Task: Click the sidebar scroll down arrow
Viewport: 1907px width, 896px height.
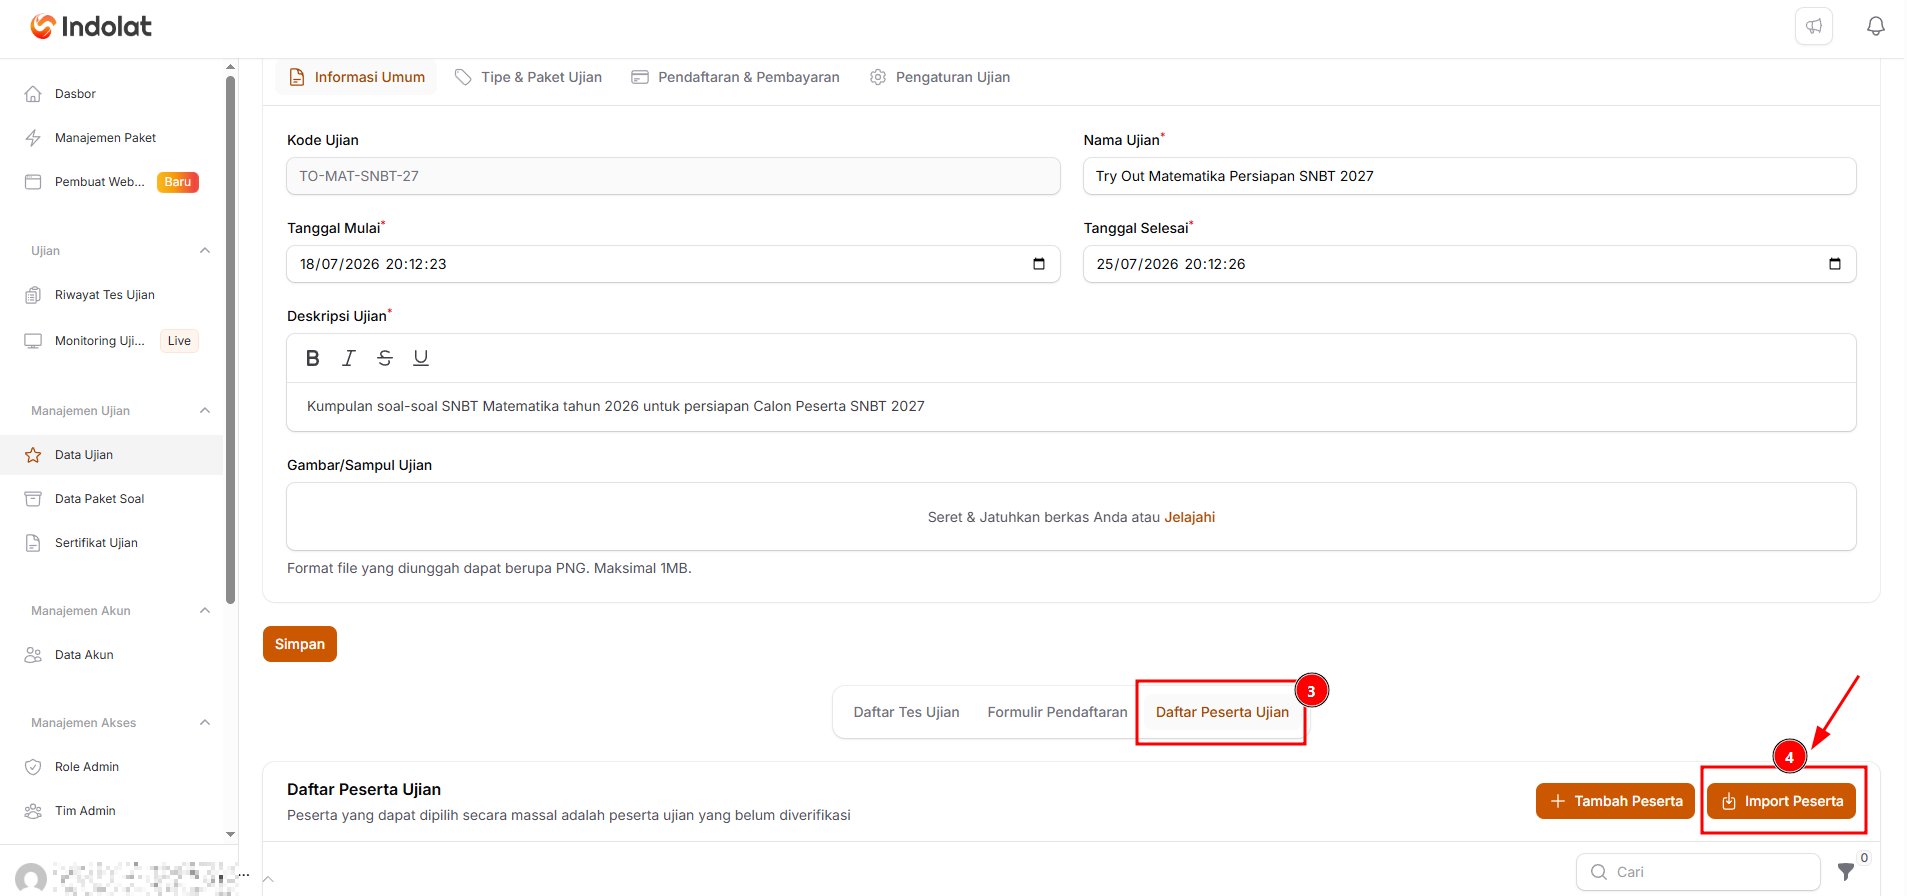Action: 231,834
